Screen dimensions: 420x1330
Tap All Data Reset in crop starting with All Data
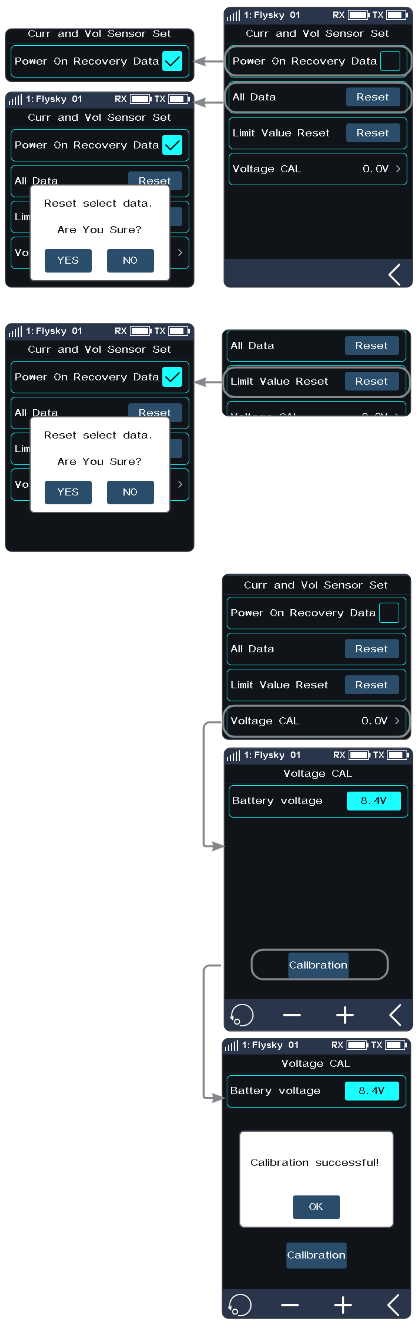(371, 346)
